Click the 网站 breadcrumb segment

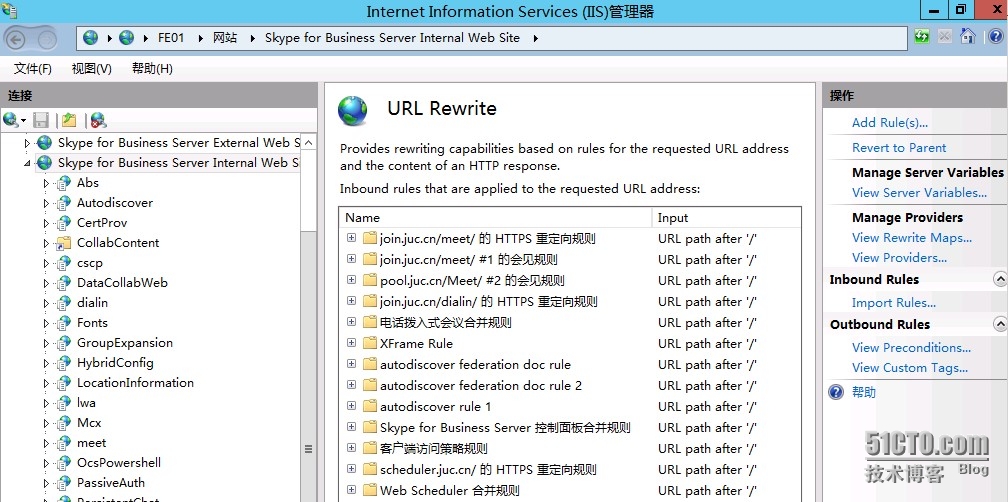point(225,38)
